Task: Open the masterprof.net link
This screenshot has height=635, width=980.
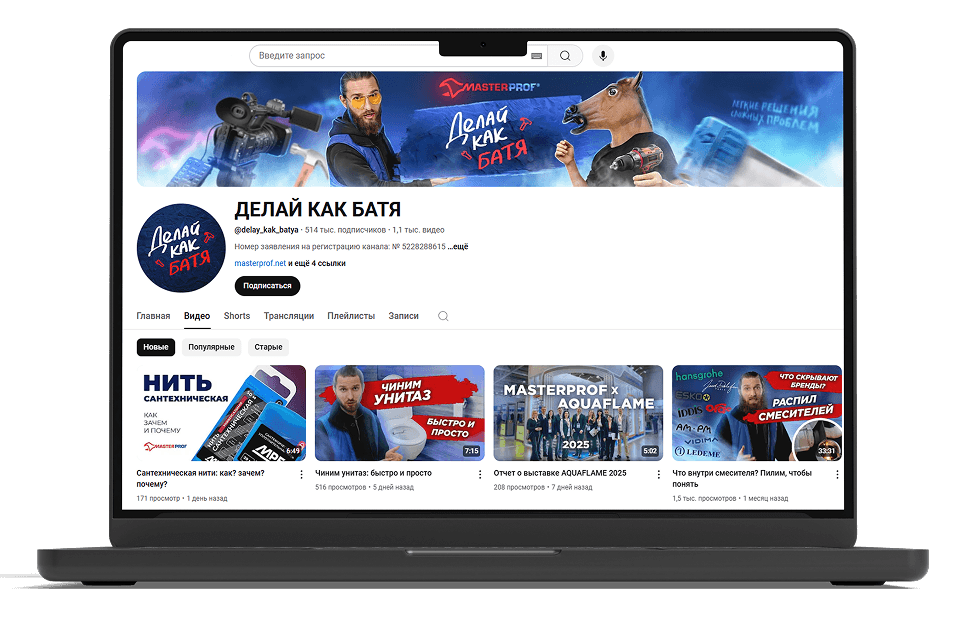Action: 260,263
